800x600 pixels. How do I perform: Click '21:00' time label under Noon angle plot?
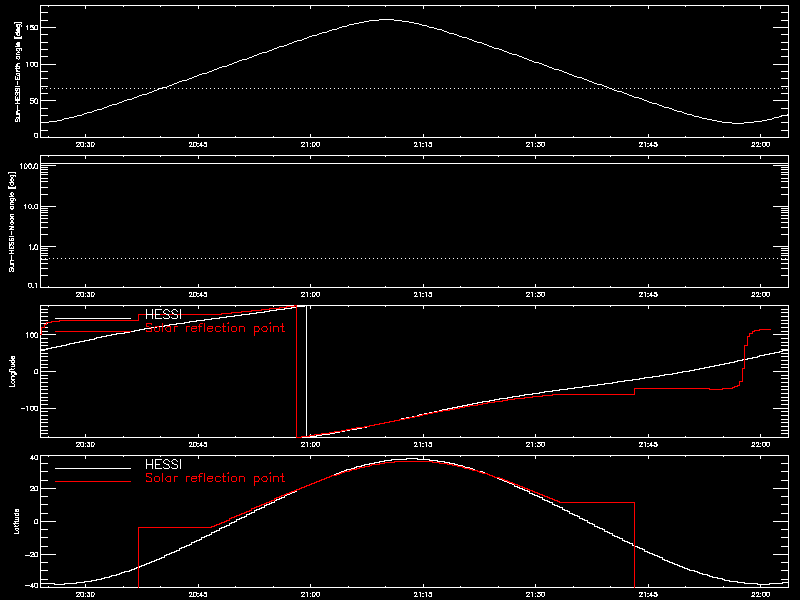click(x=310, y=295)
